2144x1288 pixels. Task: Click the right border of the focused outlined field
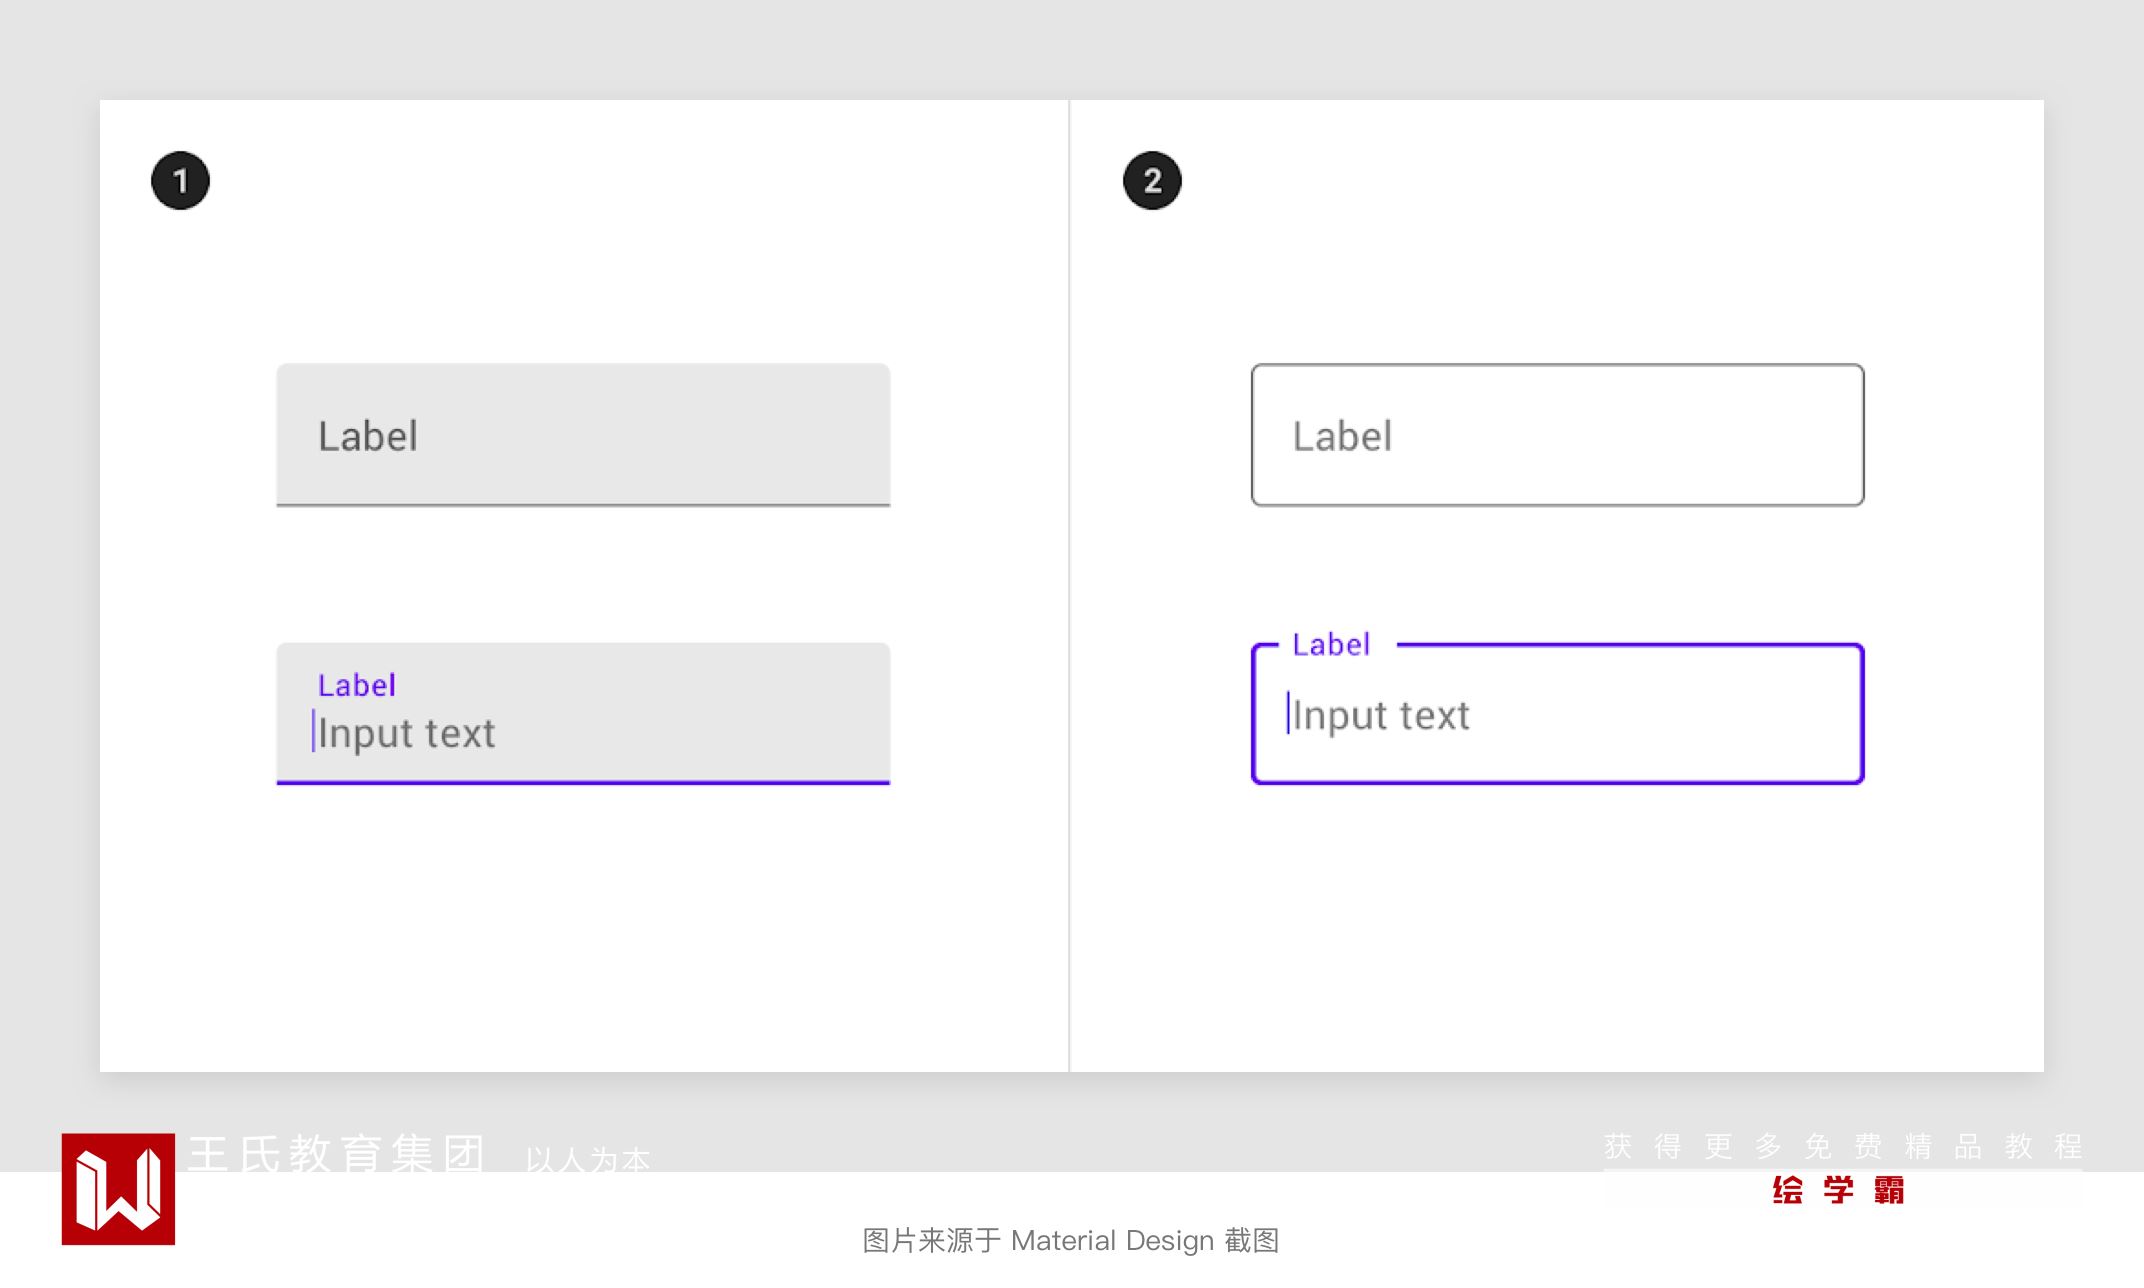(1862, 714)
